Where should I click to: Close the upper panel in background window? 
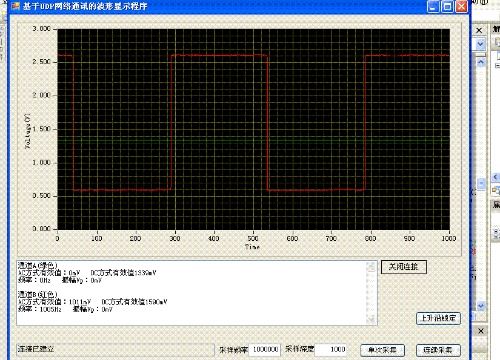(x=479, y=30)
